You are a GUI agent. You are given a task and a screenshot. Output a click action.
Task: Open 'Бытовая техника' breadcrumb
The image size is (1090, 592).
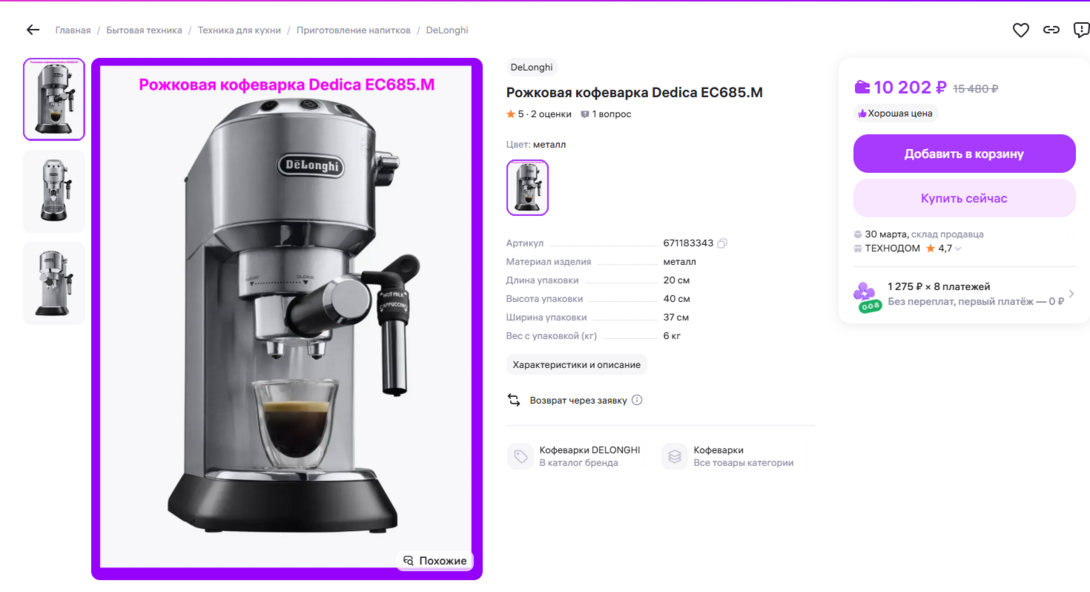coord(144,31)
